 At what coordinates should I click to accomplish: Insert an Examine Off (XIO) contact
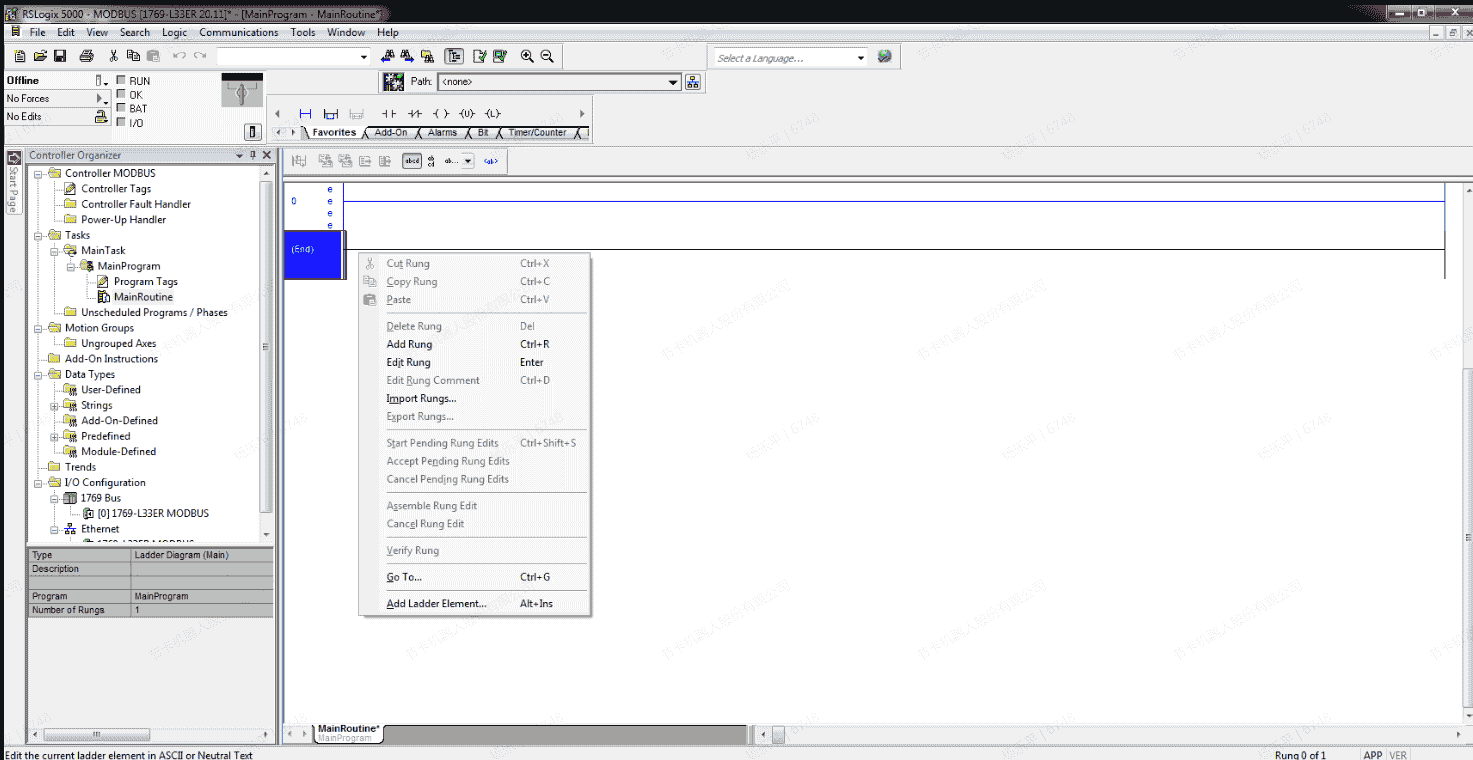point(415,114)
